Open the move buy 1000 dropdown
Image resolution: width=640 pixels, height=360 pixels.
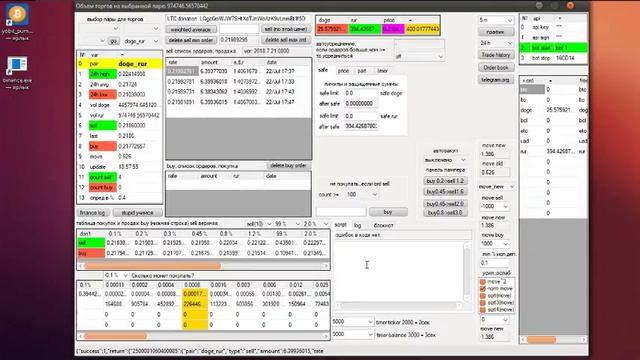(x=494, y=244)
